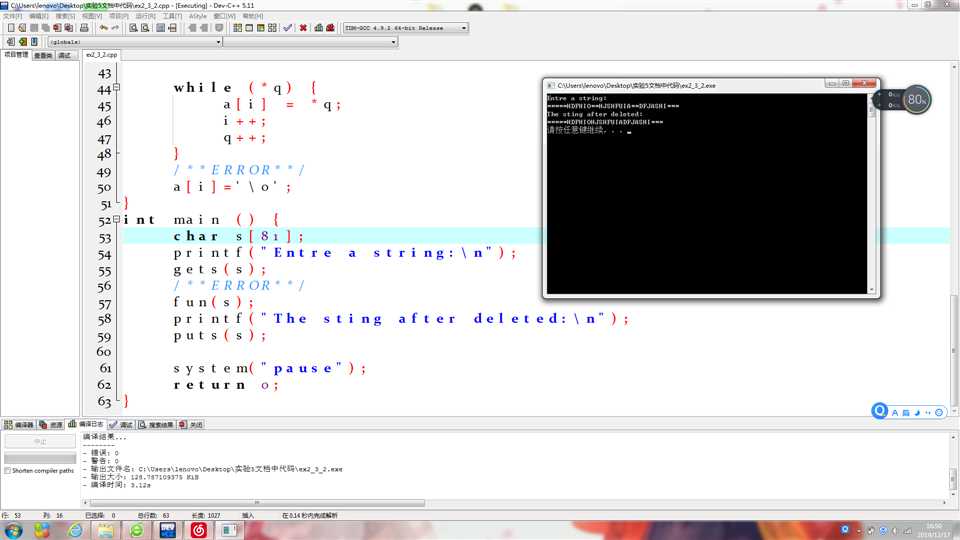Click the blue Q input method icon
Viewport: 960px width, 540px height.
click(x=879, y=411)
